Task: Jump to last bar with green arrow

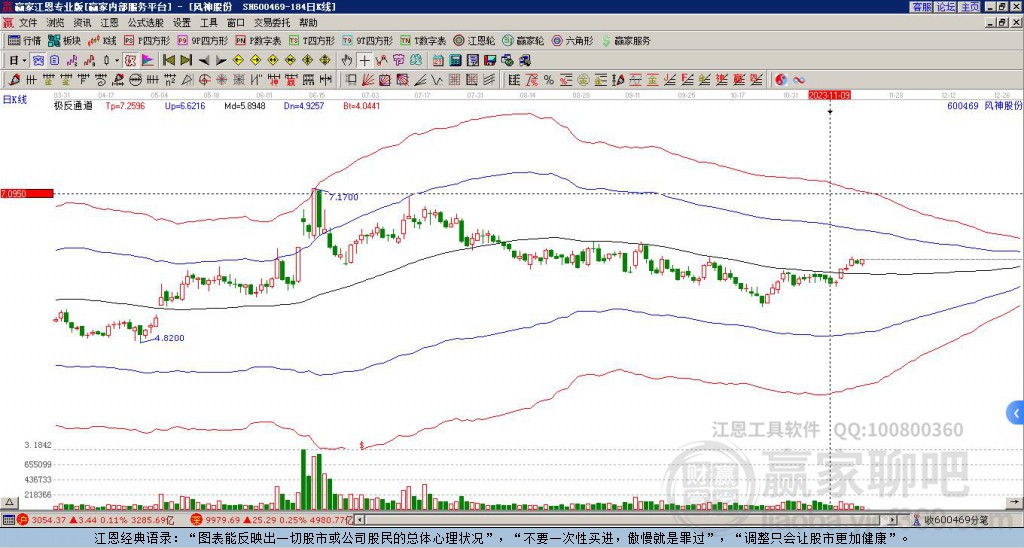Action: tap(186, 61)
